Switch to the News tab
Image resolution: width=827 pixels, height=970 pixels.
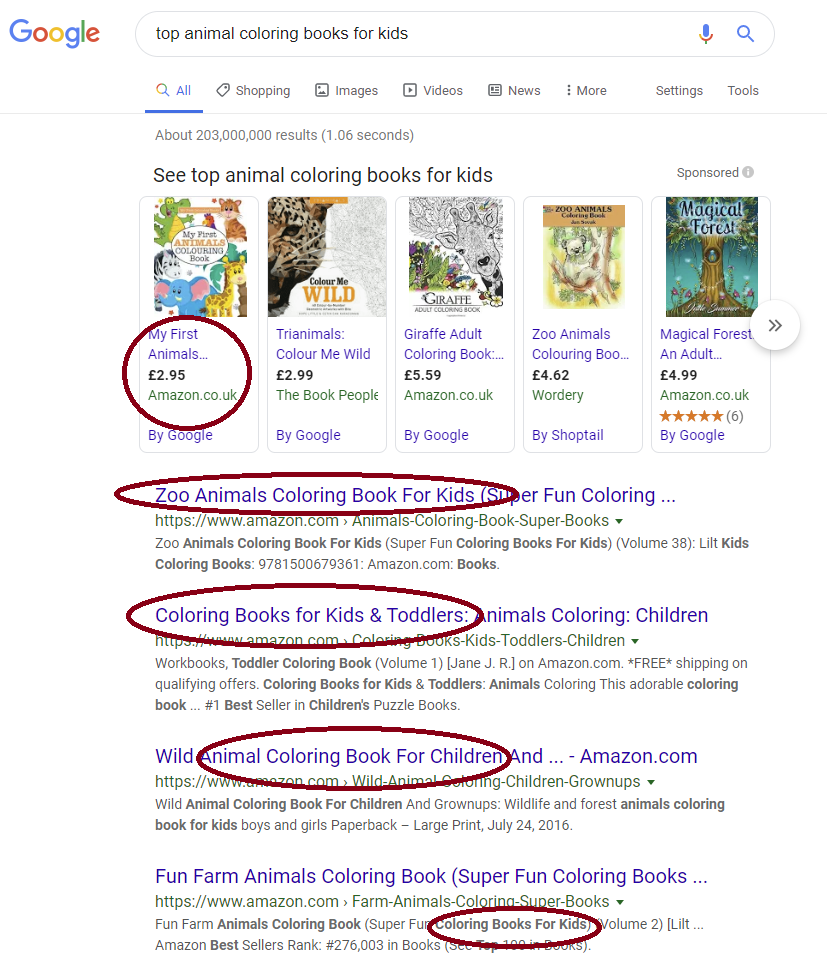514,91
